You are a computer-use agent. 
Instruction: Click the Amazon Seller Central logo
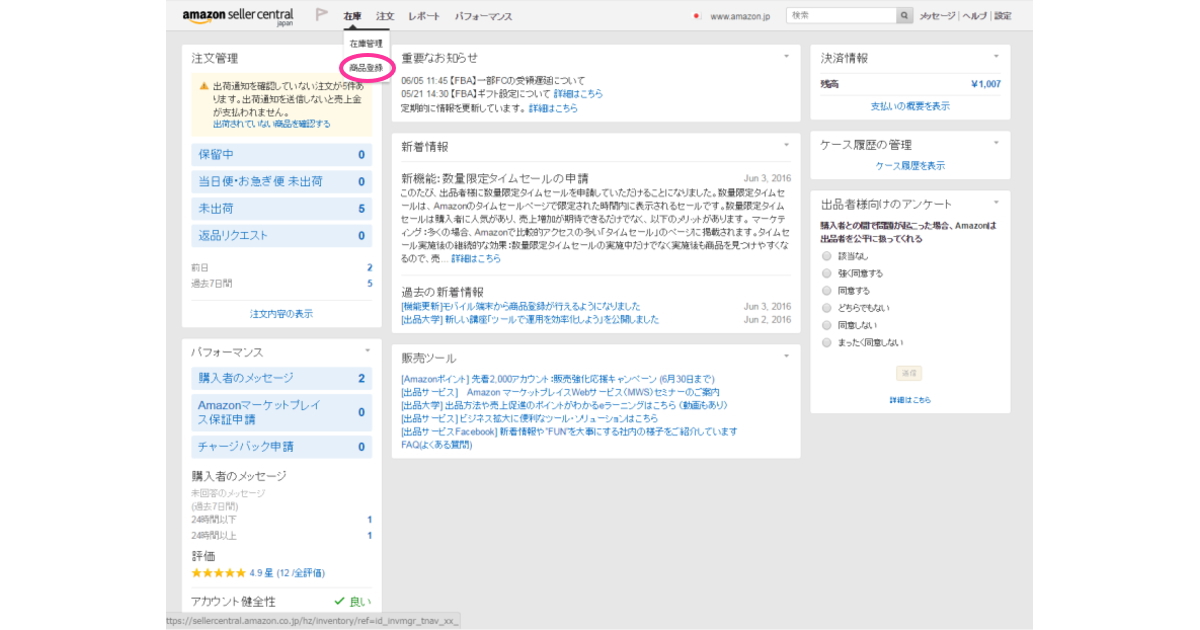(x=239, y=17)
